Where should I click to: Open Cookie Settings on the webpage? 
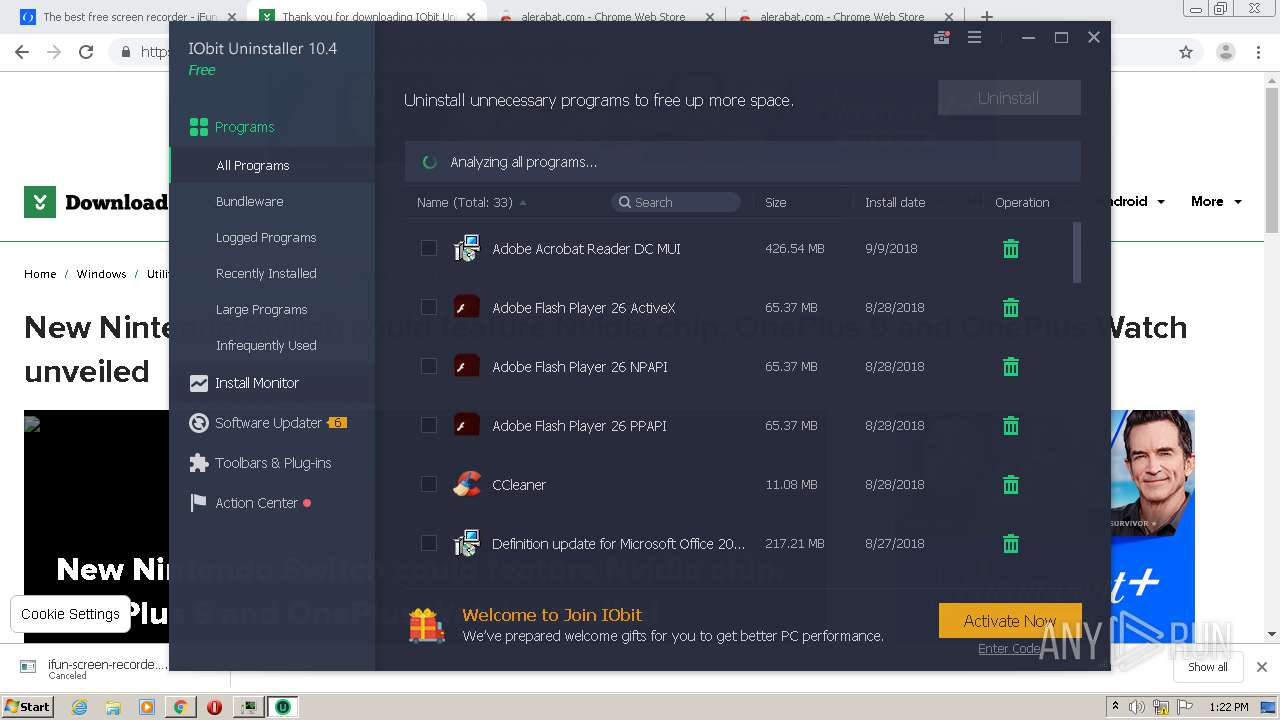(x=70, y=614)
